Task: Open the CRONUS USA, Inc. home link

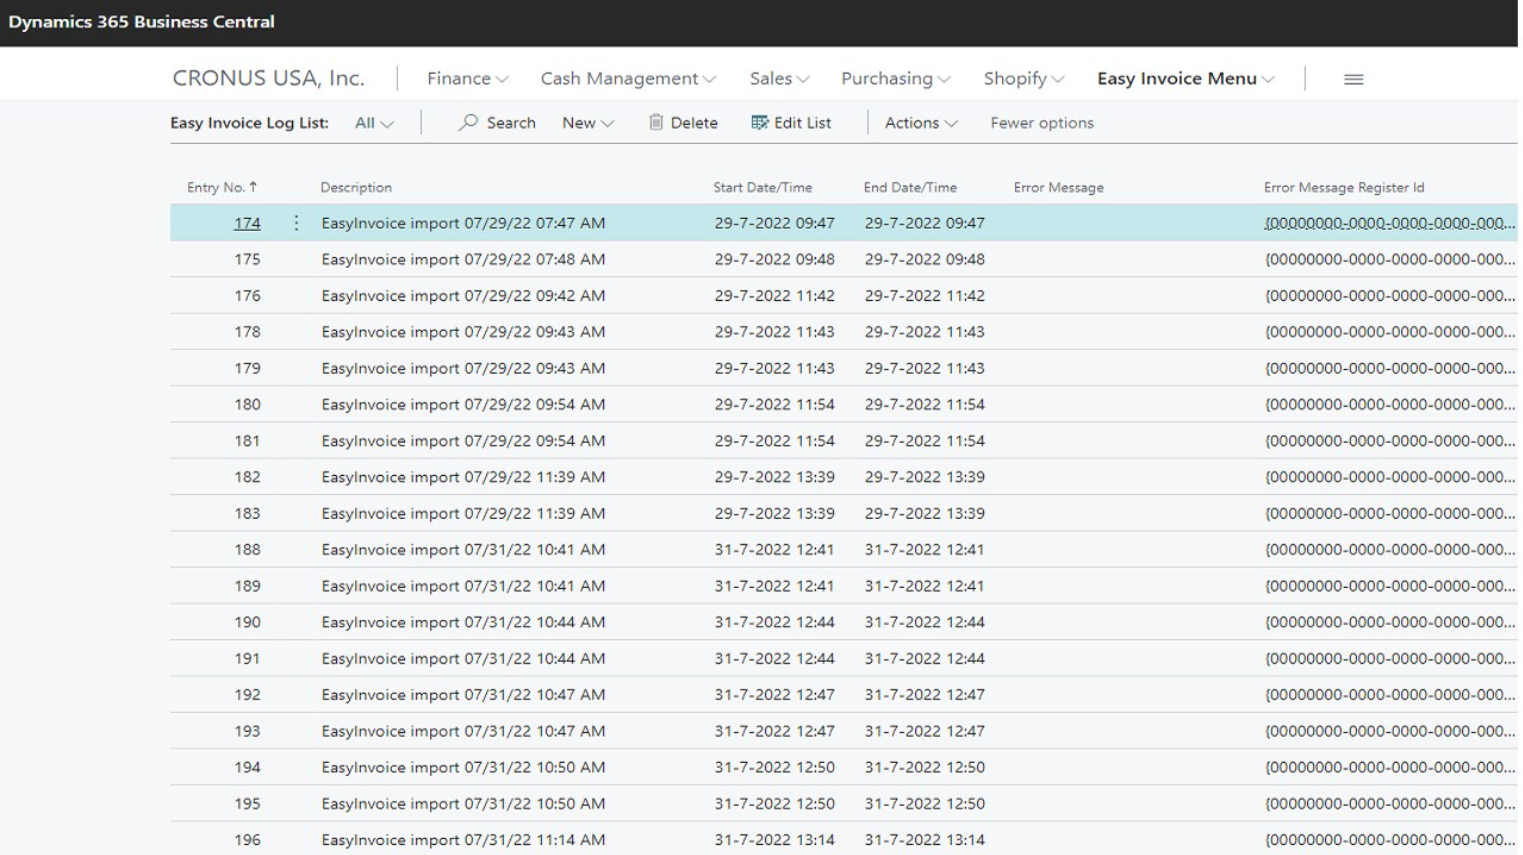Action: click(x=268, y=79)
